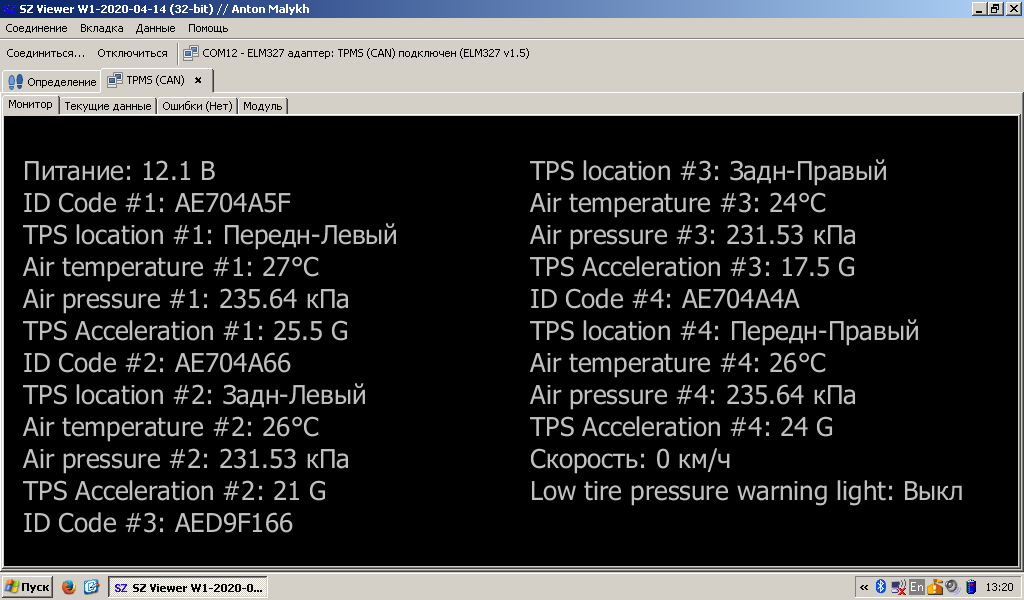The width and height of the screenshot is (1024, 600).
Task: Switch to the Определение tab
Action: coord(52,81)
